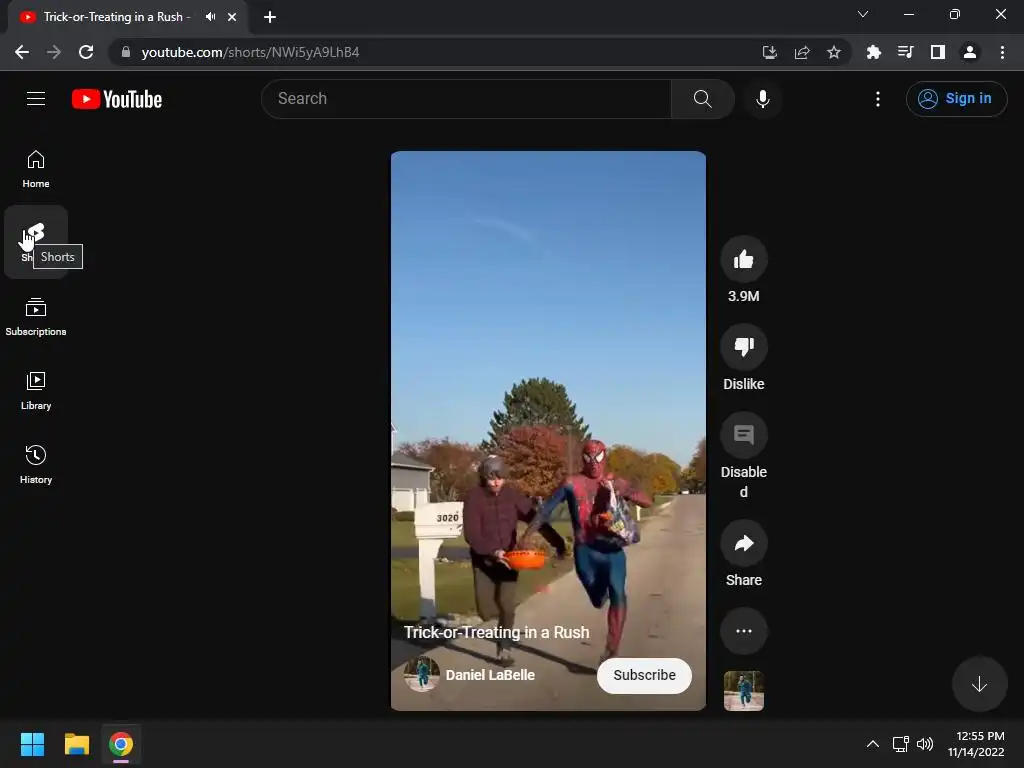Viewport: 1024px width, 768px height.
Task: Click the install app icon in address bar
Action: 770,52
